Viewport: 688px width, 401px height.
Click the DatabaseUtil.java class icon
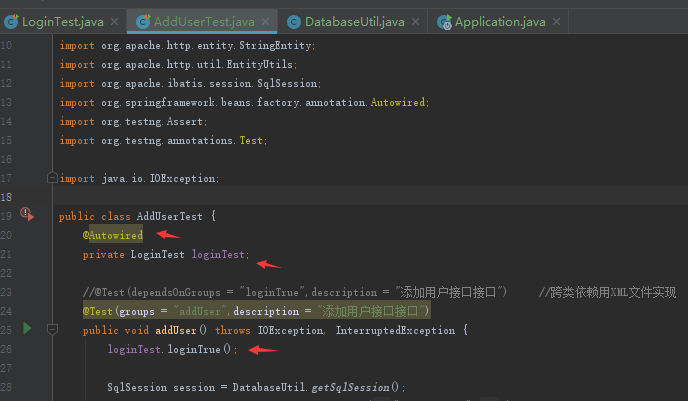point(294,22)
